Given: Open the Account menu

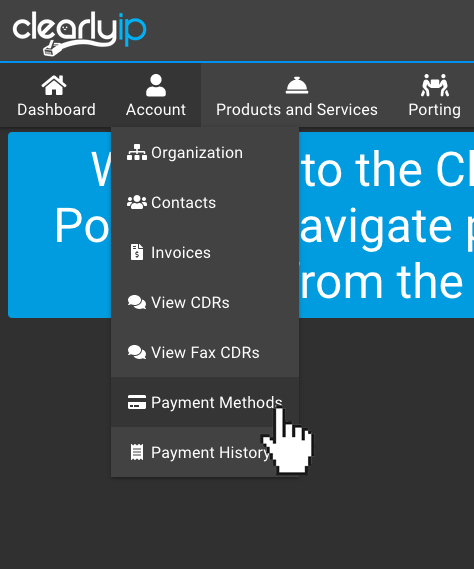Looking at the screenshot, I should coord(156,95).
